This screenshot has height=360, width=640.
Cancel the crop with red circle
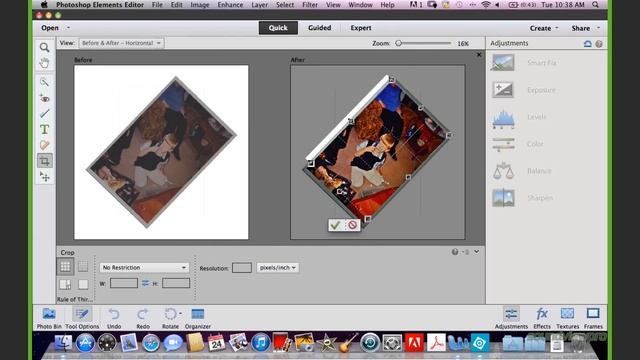(x=352, y=225)
